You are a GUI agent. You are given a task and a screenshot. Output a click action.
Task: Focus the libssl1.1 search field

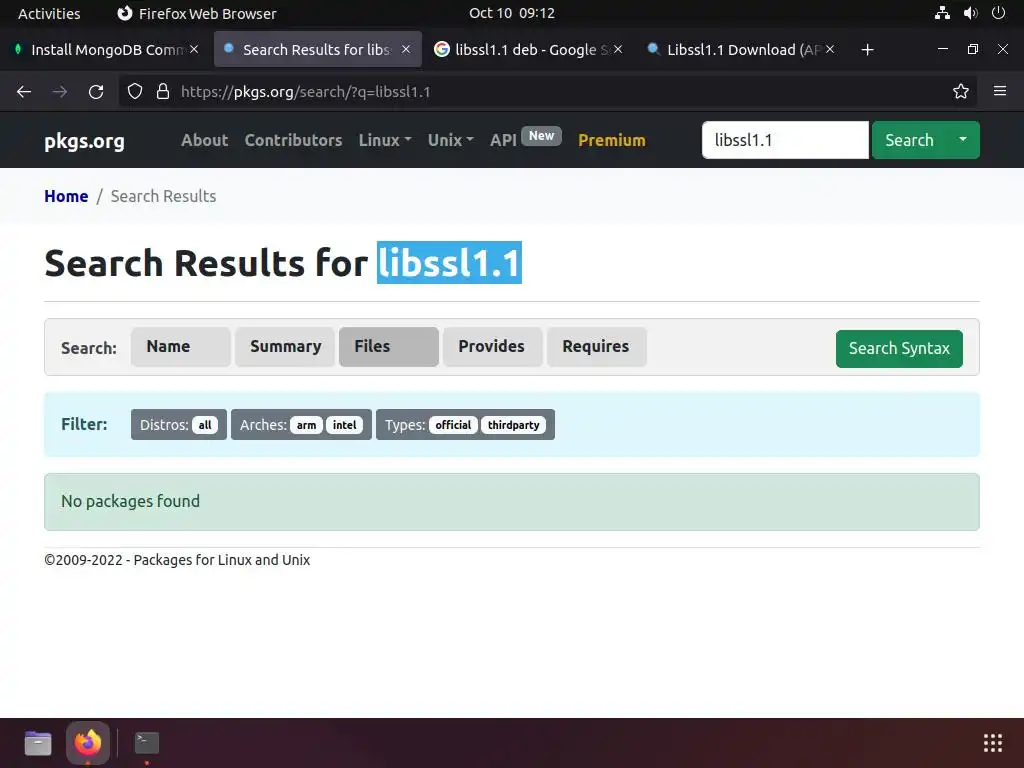pyautogui.click(x=785, y=140)
